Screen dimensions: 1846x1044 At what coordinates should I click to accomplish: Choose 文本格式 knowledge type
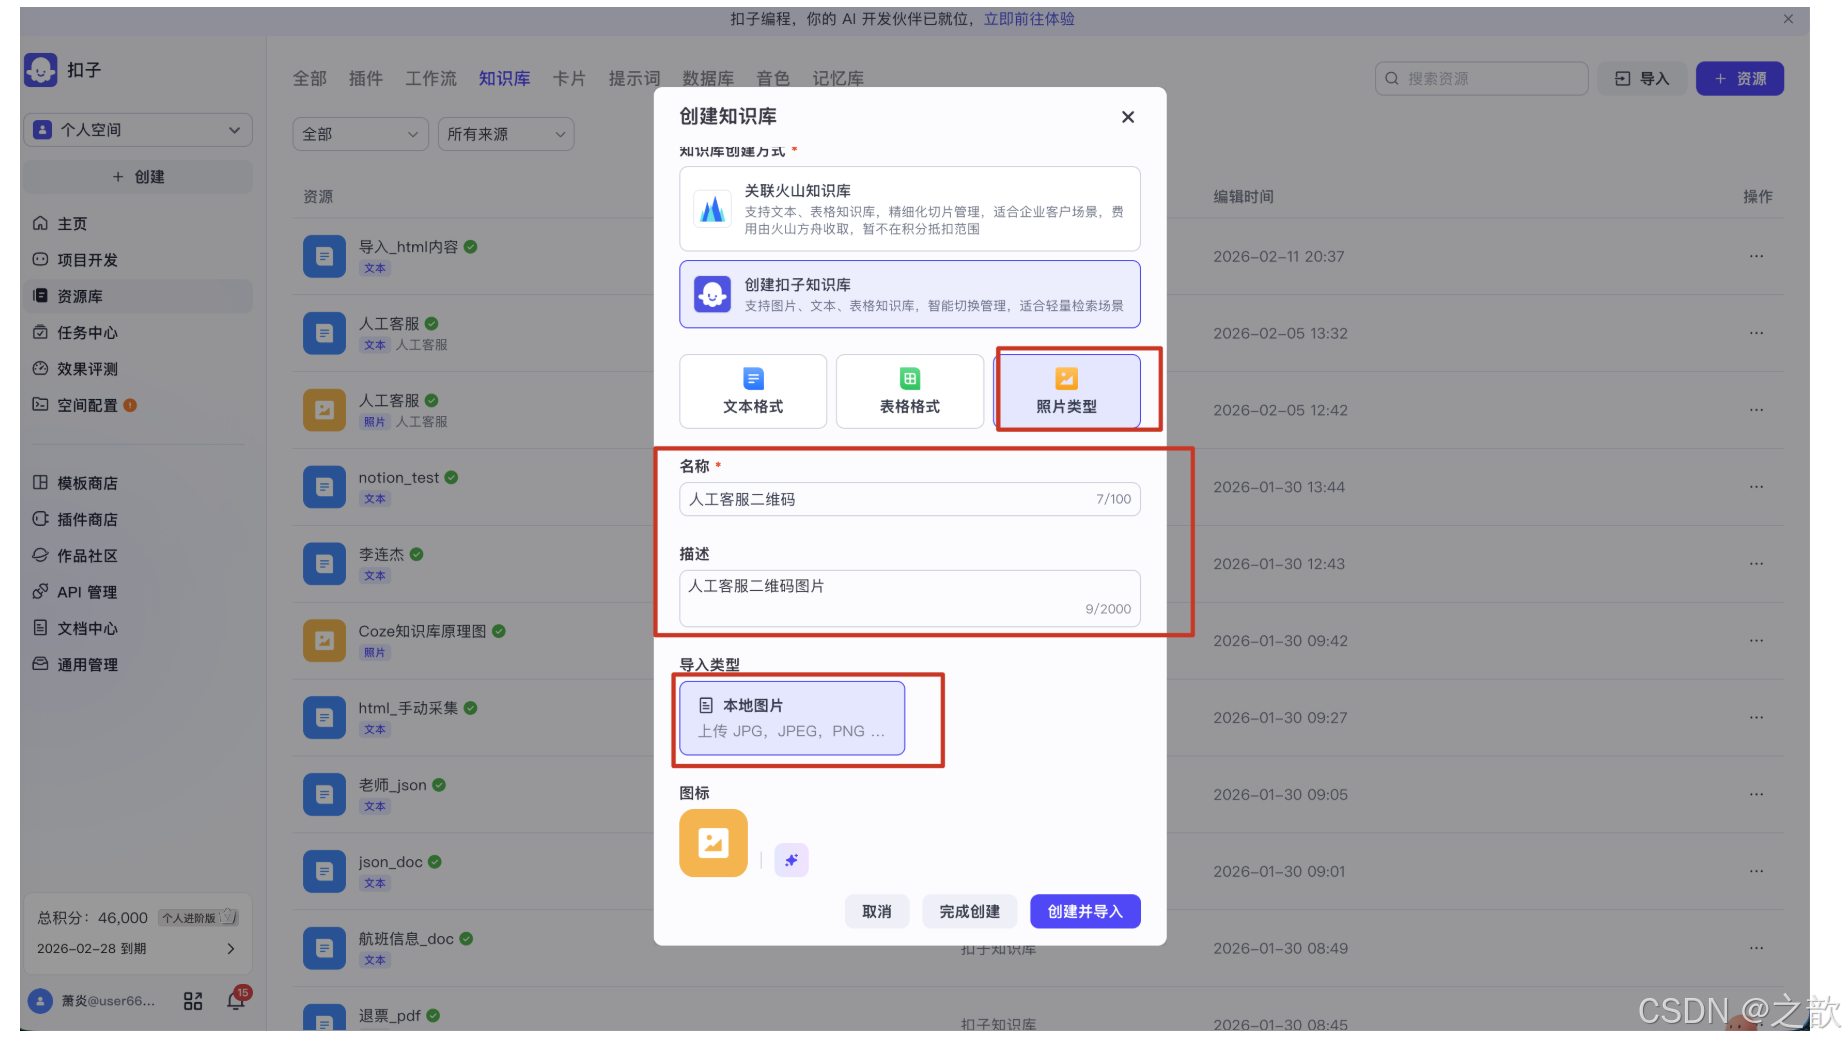coord(753,391)
